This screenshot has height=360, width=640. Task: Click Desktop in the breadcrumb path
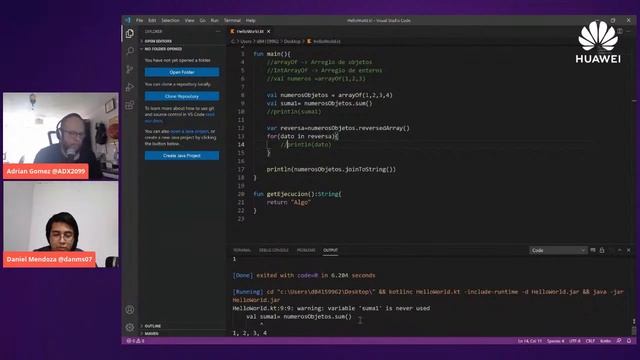(x=292, y=41)
